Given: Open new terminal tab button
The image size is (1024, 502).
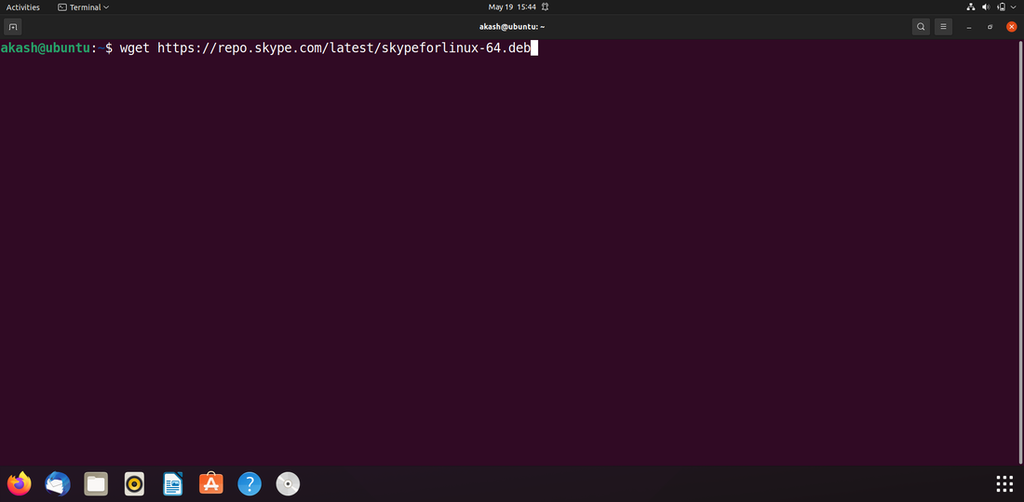Looking at the screenshot, I should 13,27.
